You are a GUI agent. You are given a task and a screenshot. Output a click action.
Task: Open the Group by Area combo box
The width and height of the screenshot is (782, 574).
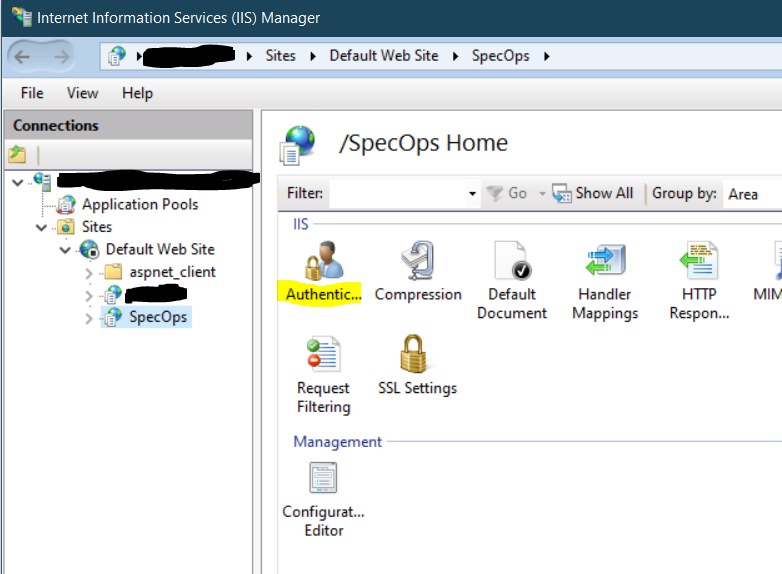(753, 193)
